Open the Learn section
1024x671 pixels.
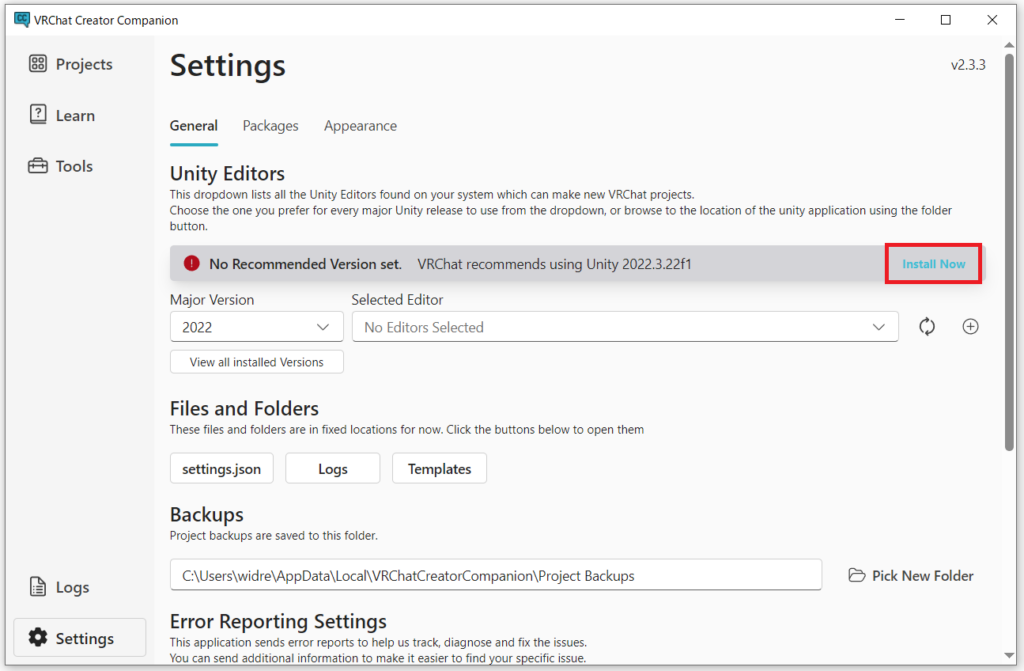tap(62, 115)
